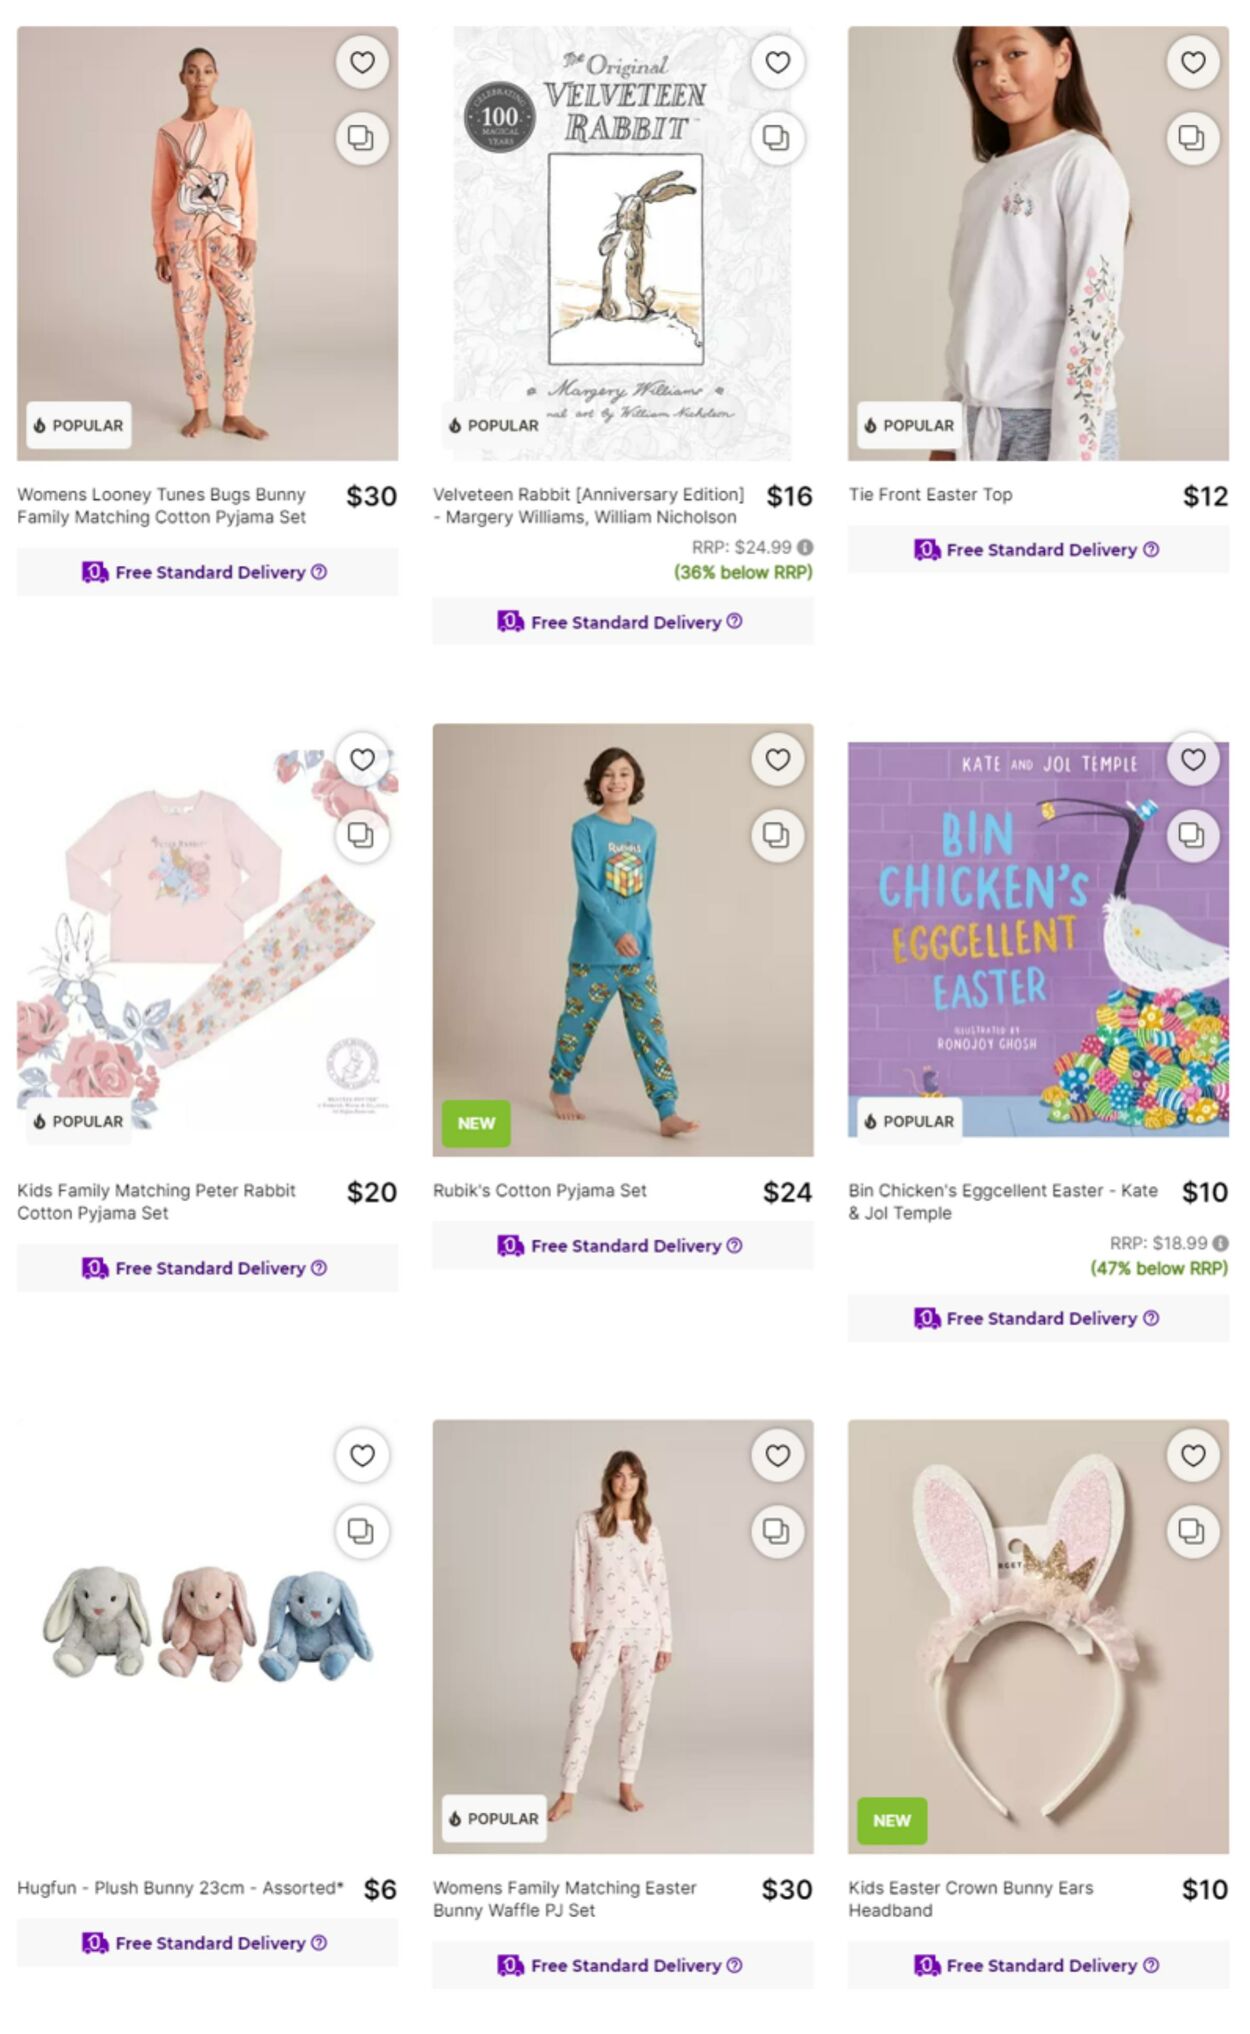The image size is (1250, 2034).
Task: Open Womens Family Matching Easter Bunny Waffle link
Action: click(x=564, y=1898)
